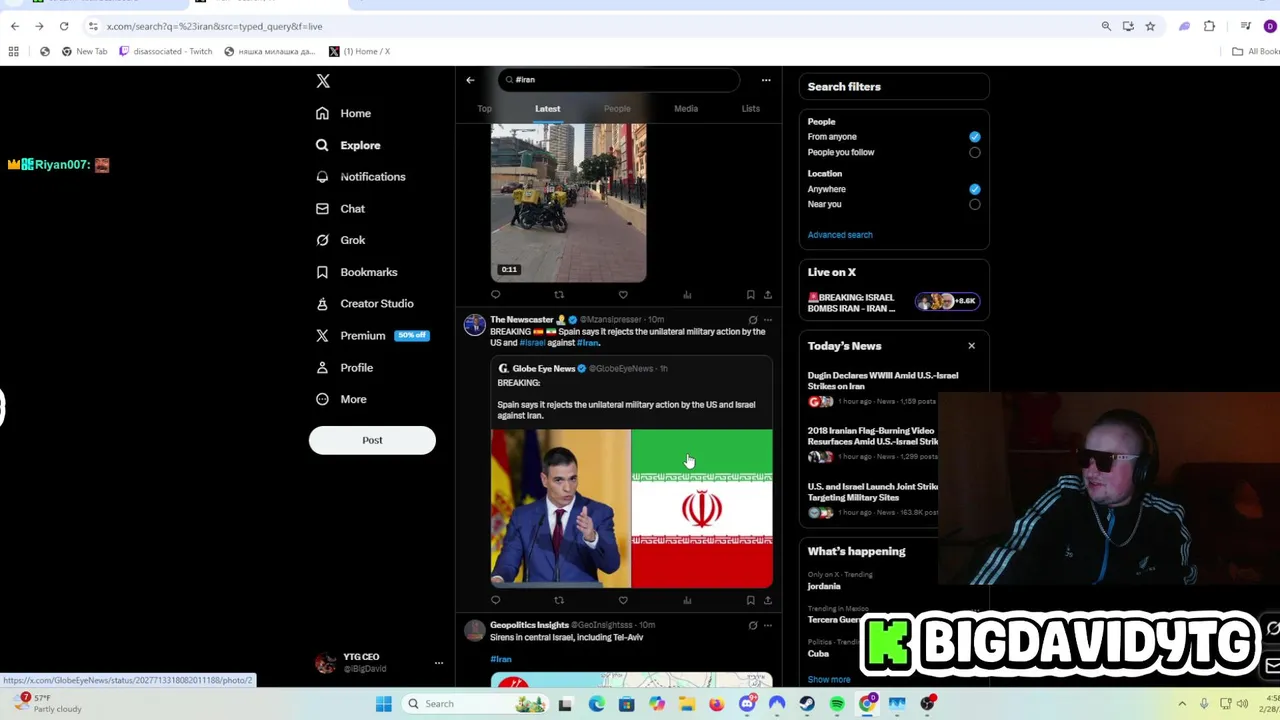Image resolution: width=1280 pixels, height=720 pixels.
Task: Switch to the Top tab
Action: pos(484,109)
